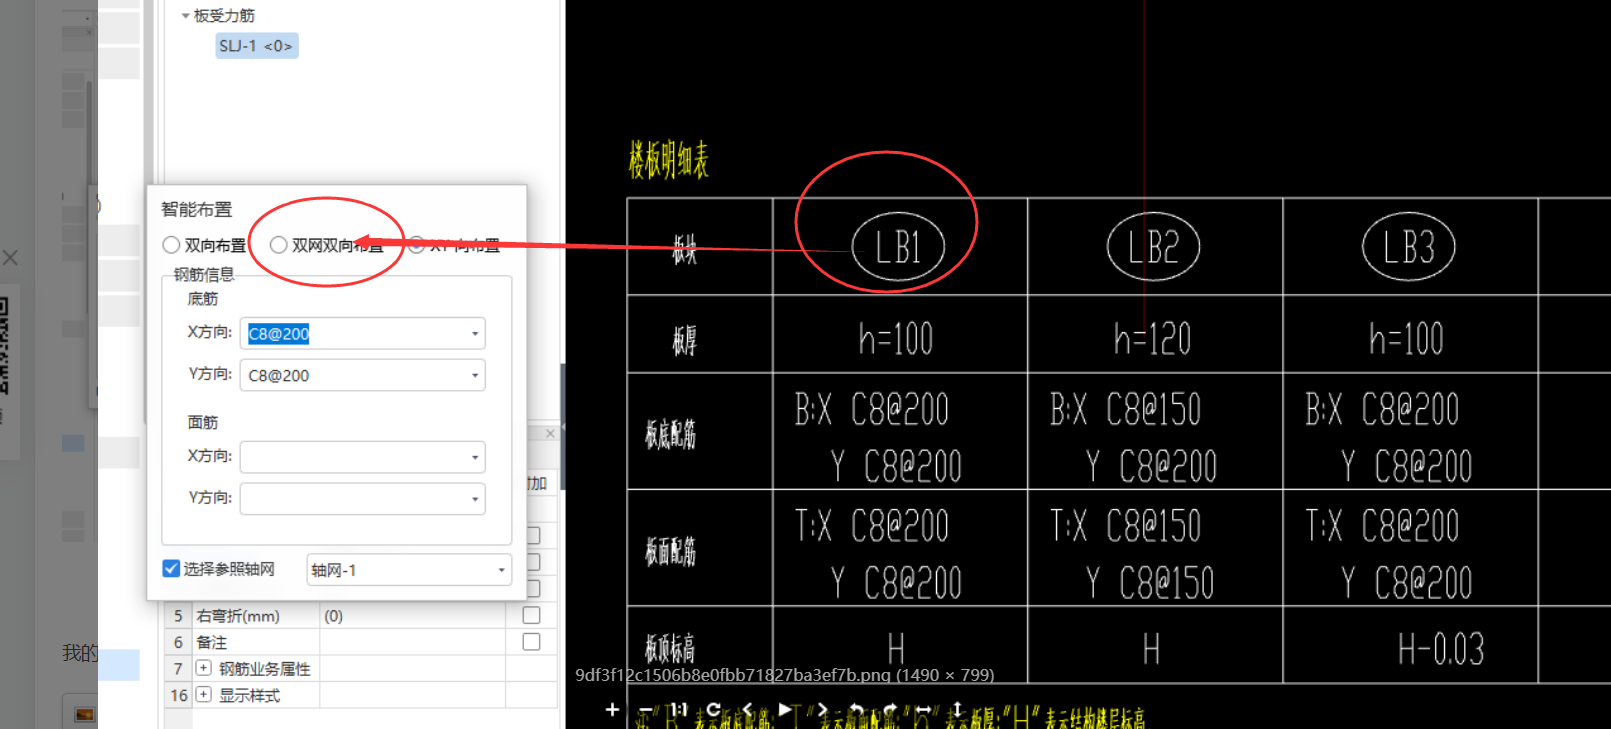Open the 底筋 X方向 C8@200 dropdown
The height and width of the screenshot is (729, 1611).
click(x=475, y=334)
